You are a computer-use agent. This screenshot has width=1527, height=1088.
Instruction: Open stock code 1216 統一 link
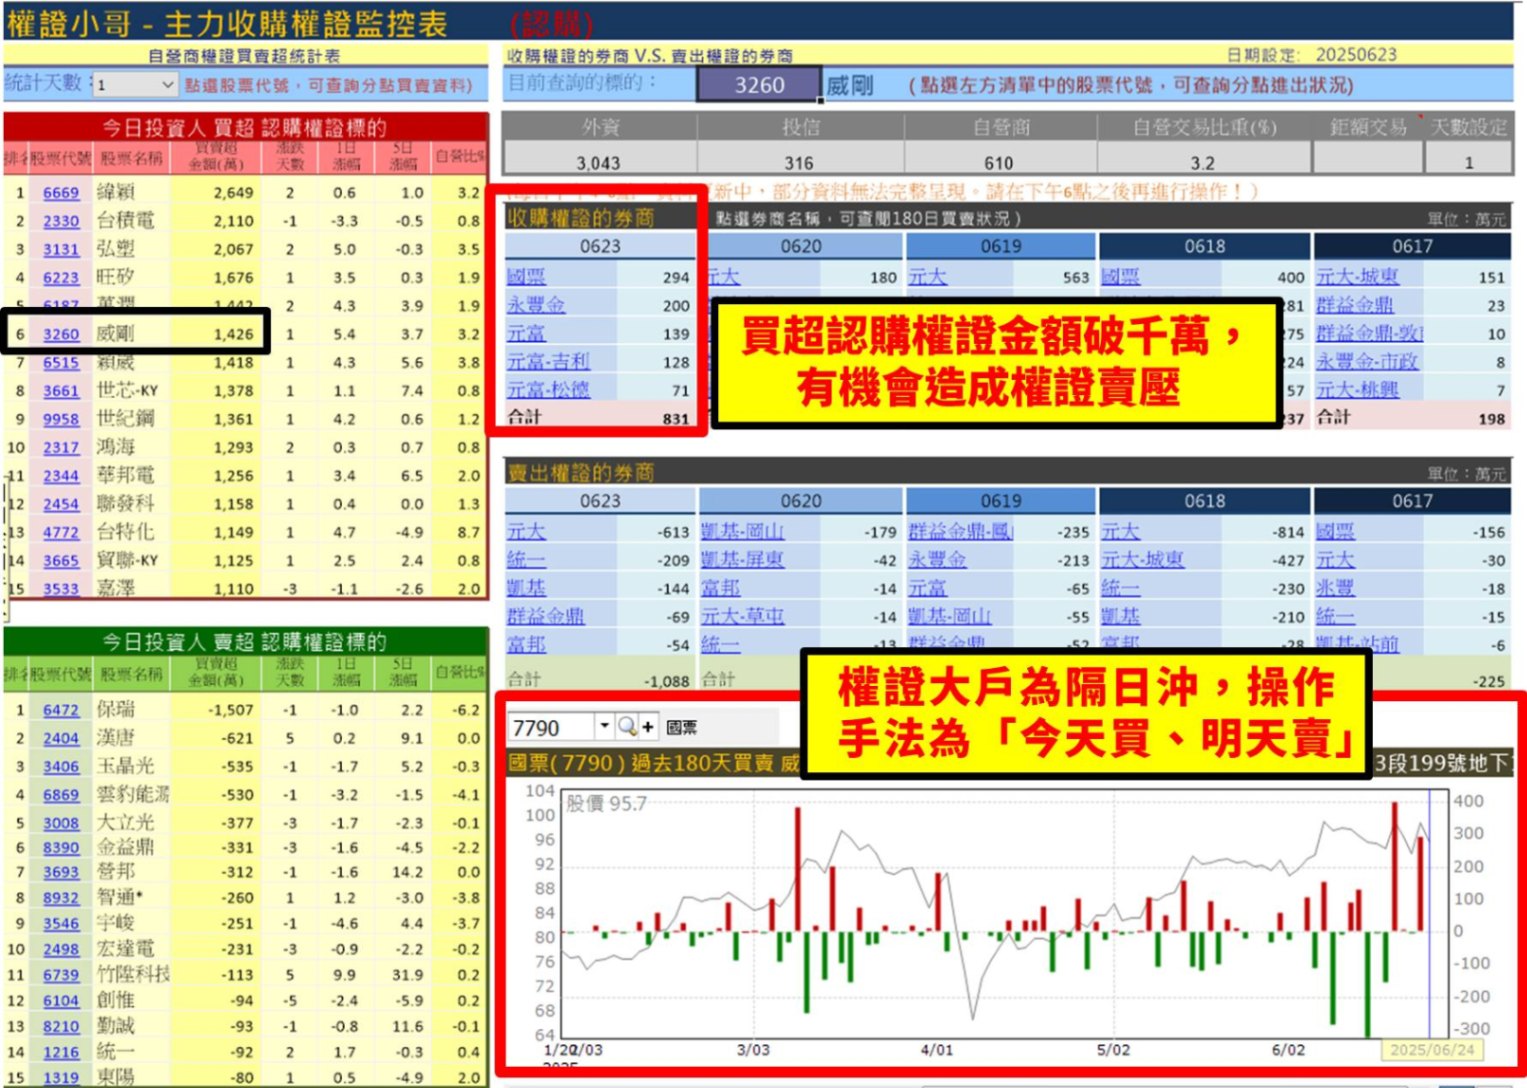tap(61, 1052)
